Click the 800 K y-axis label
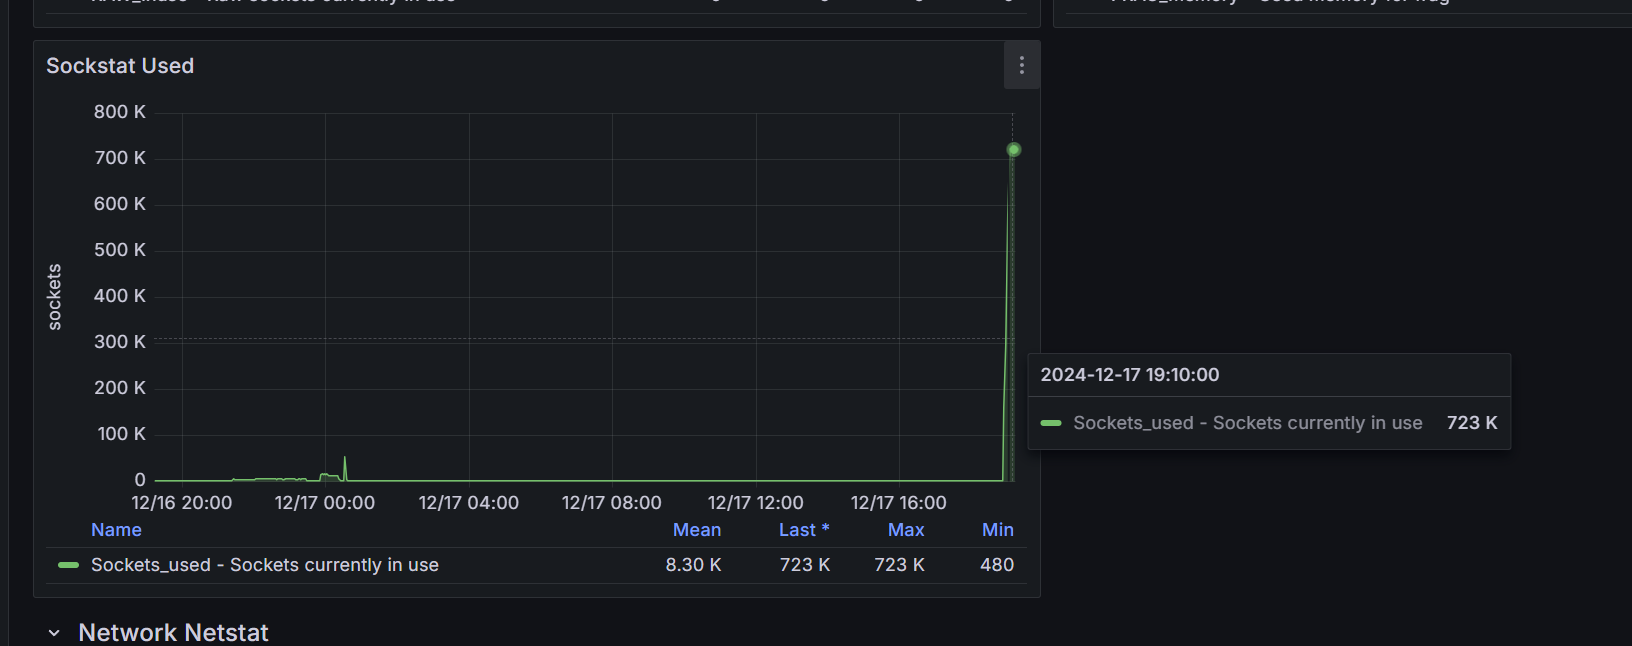 [120, 112]
